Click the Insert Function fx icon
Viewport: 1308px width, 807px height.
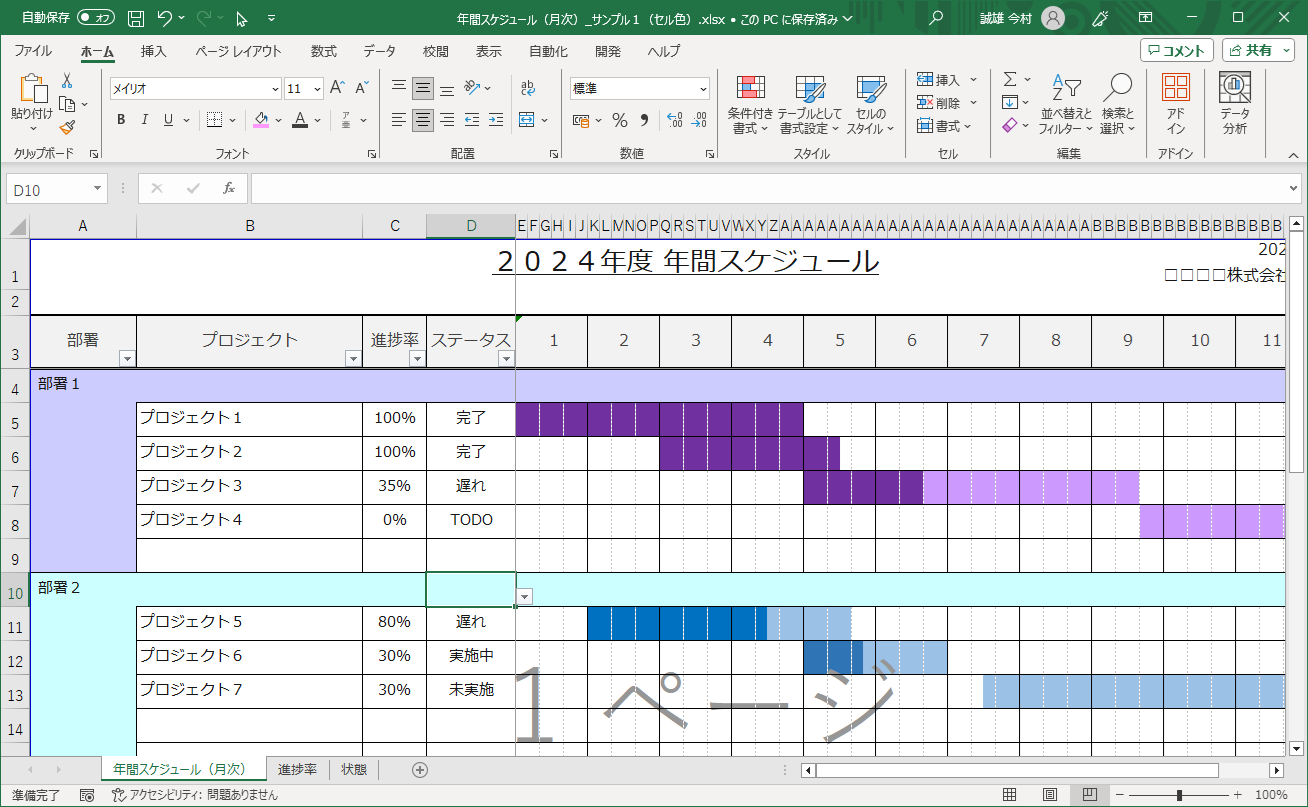[228, 189]
